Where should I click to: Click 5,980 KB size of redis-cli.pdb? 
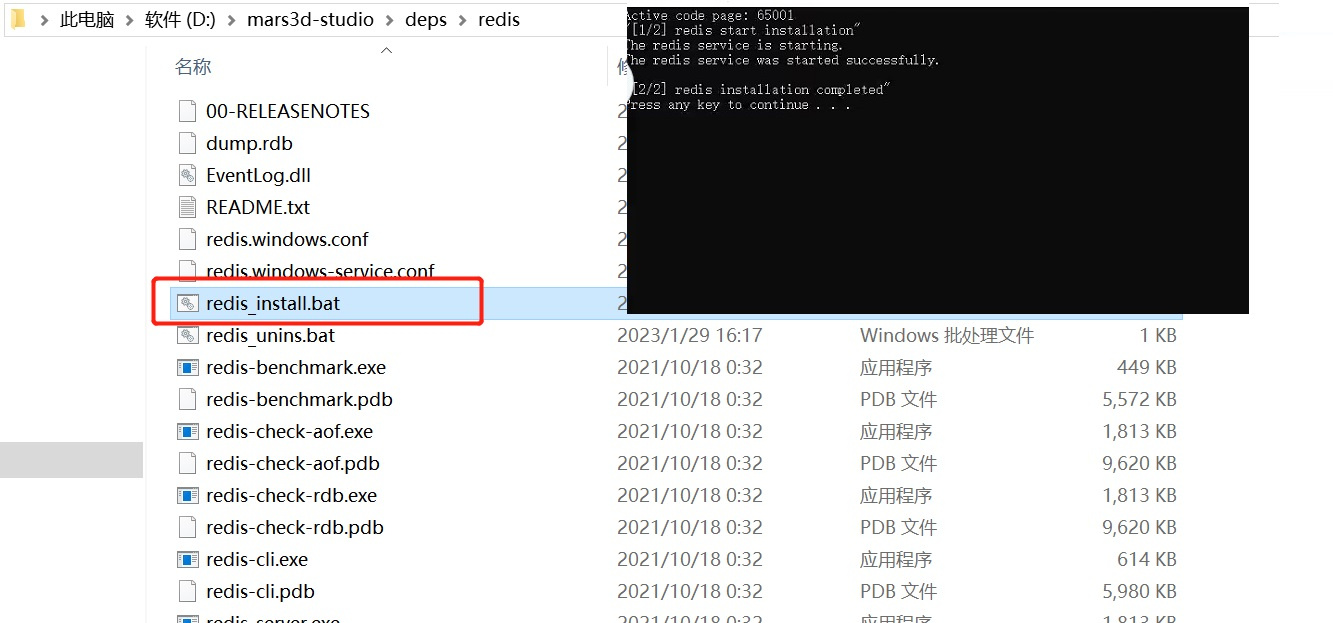coord(1139,591)
